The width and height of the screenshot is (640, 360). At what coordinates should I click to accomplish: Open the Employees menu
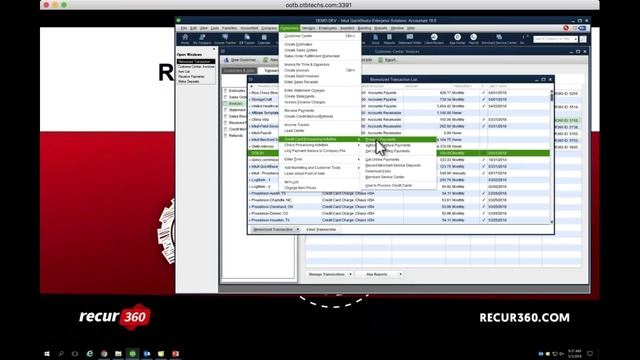[328, 28]
